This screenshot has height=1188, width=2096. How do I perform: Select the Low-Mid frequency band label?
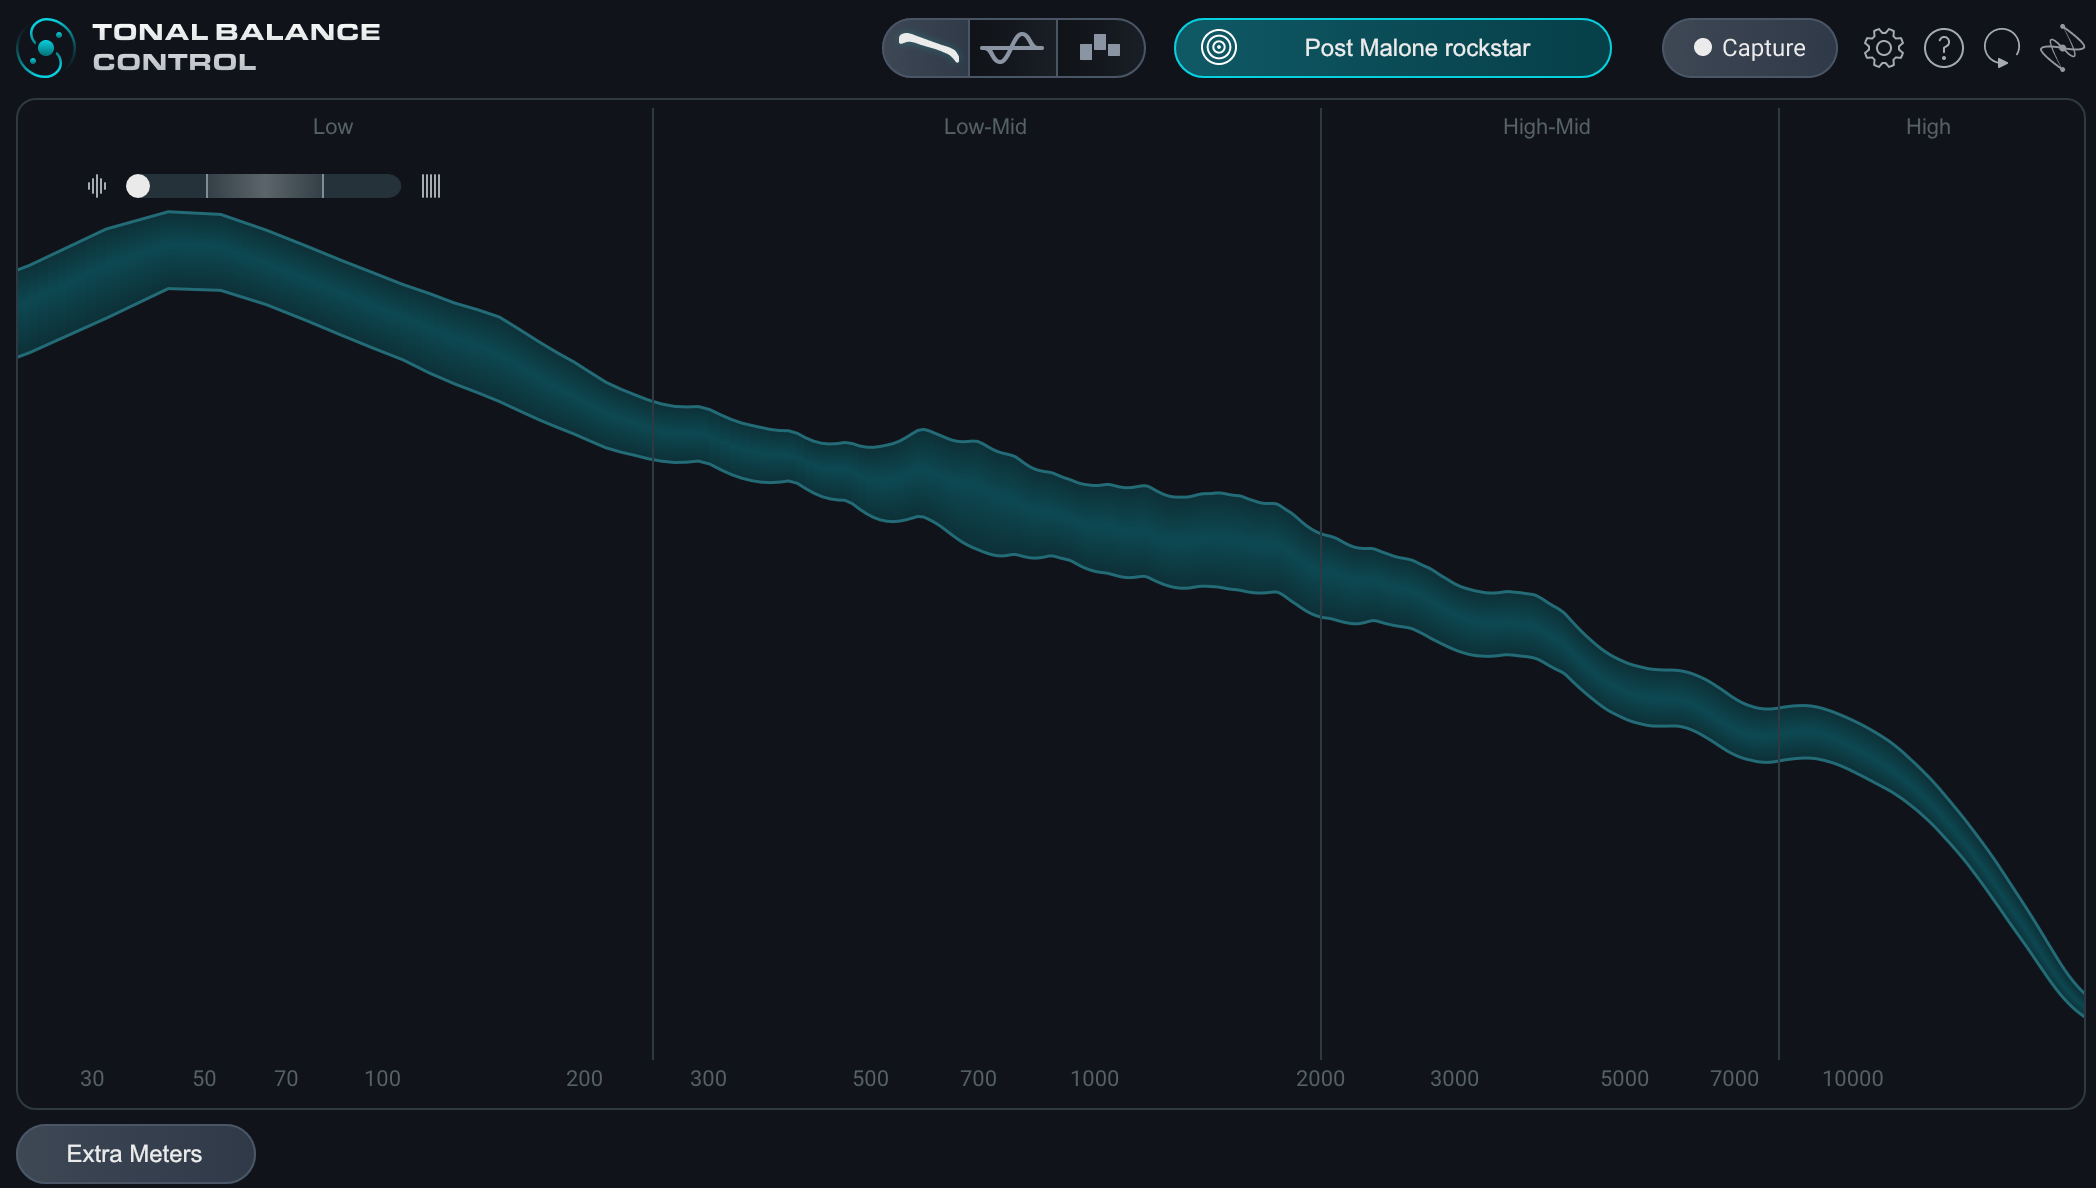[x=985, y=127]
